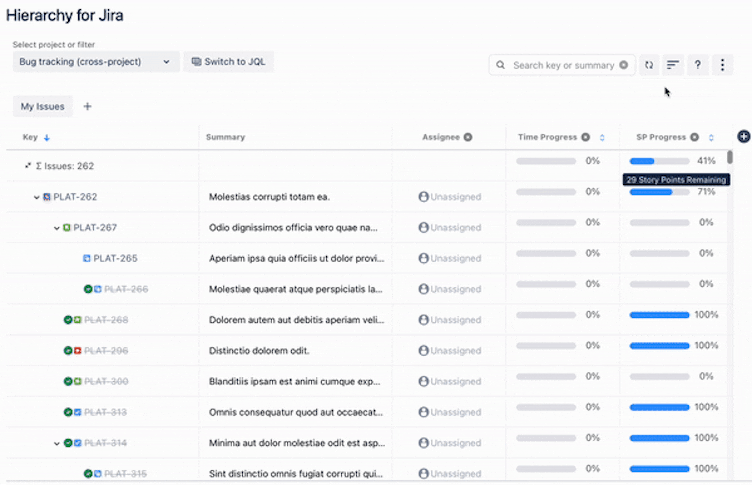
Task: Click the done checkmark icon on PLAT-314
Action: coord(68,443)
